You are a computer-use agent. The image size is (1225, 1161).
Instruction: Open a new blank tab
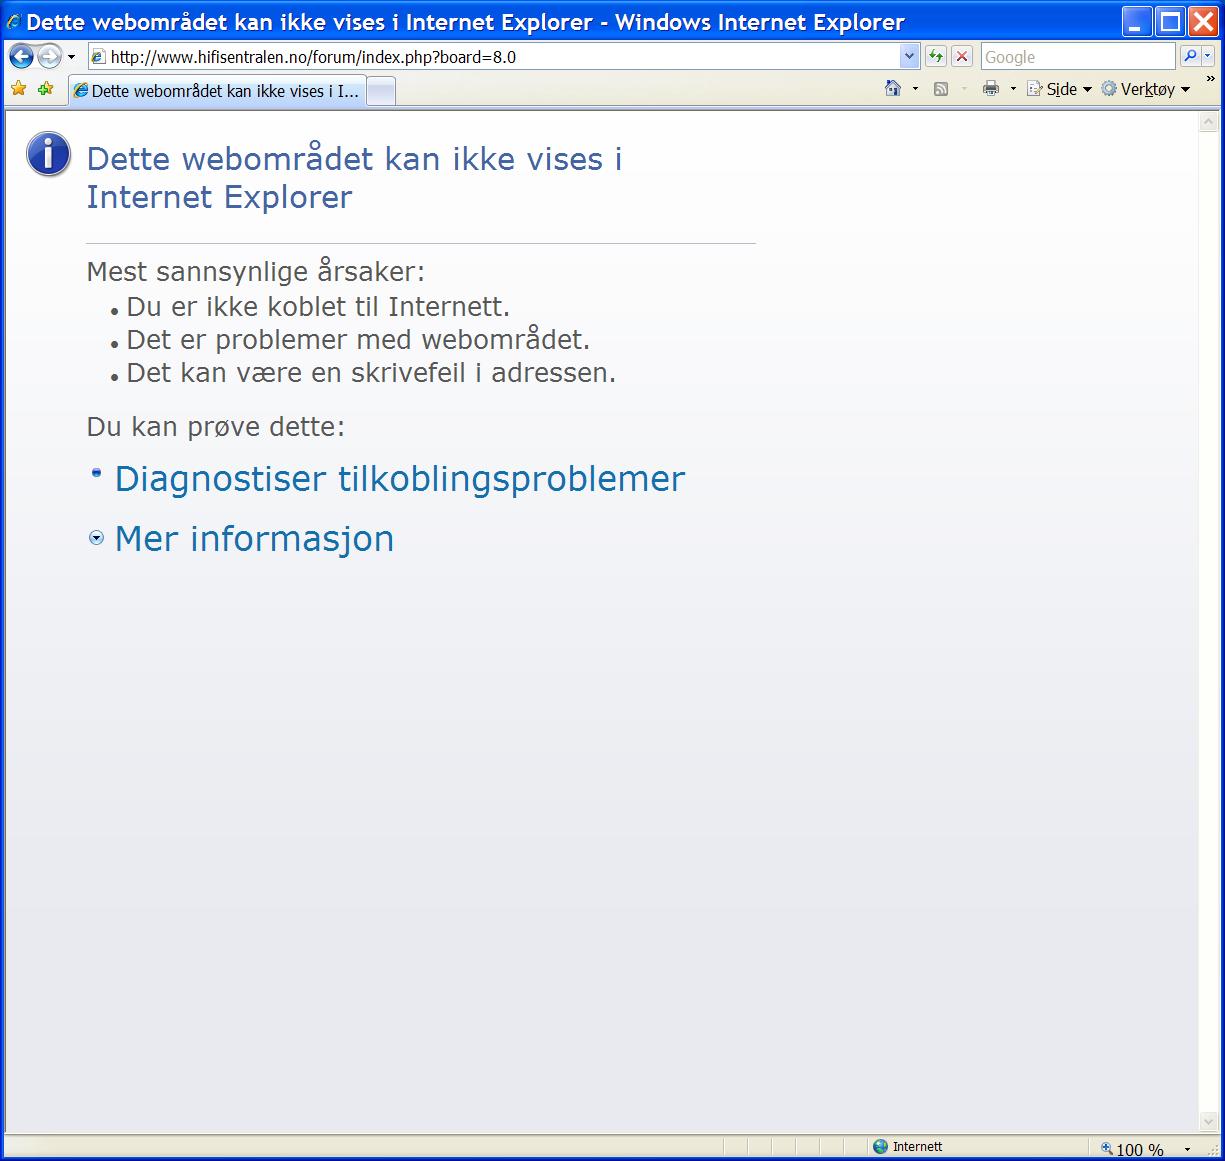point(381,92)
